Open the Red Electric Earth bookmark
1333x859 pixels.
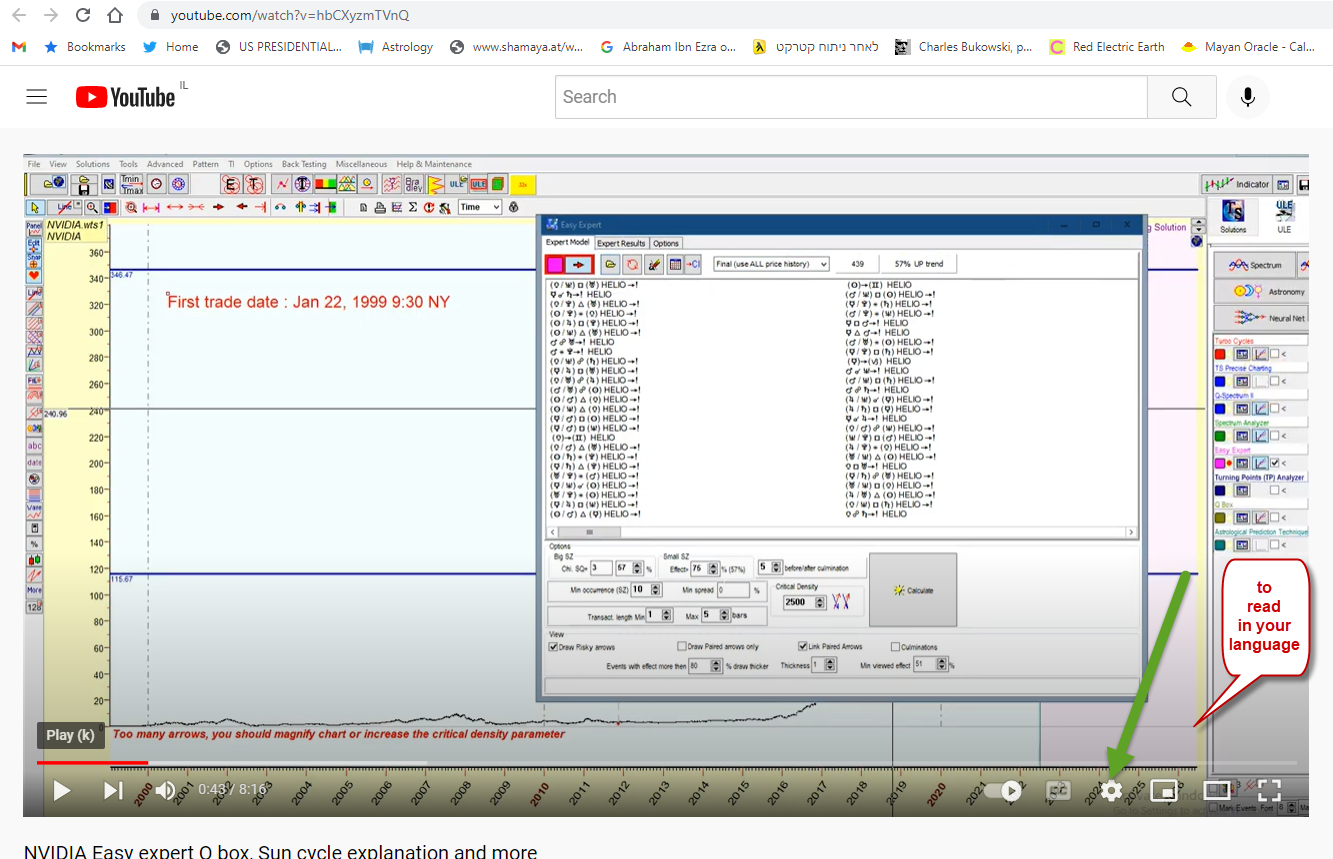(1107, 47)
